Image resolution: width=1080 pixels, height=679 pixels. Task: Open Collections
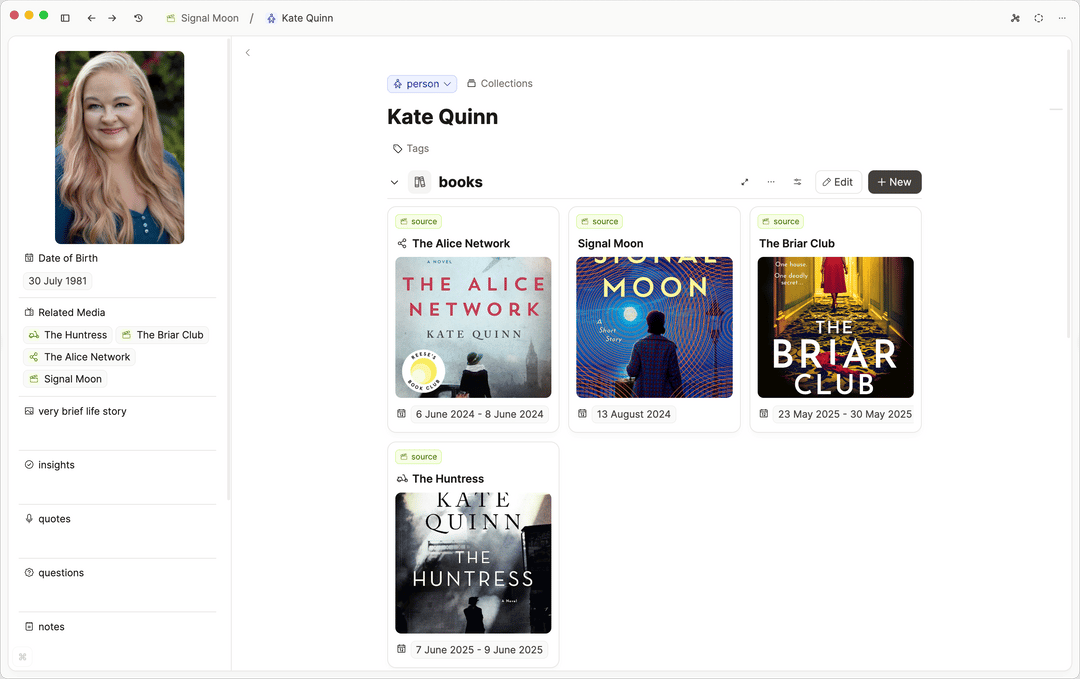click(x=499, y=83)
